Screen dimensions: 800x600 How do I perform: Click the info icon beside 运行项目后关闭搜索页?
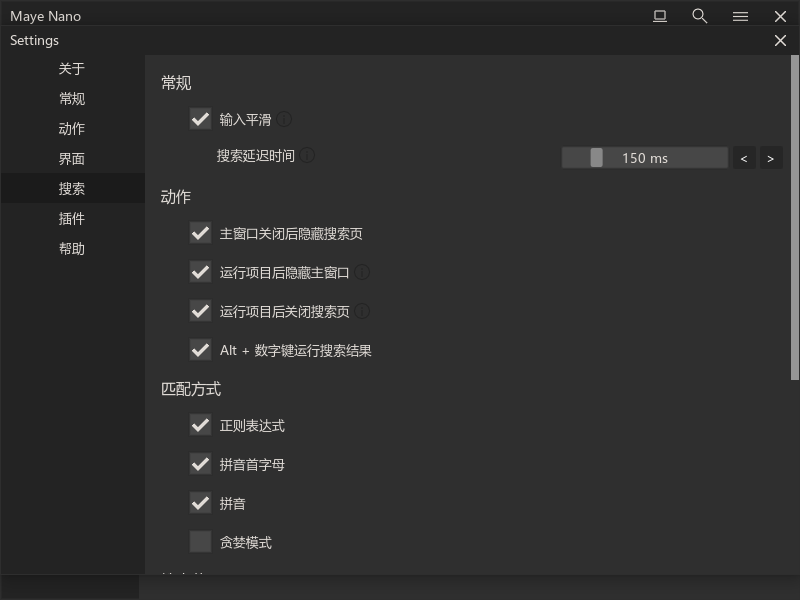coord(362,310)
